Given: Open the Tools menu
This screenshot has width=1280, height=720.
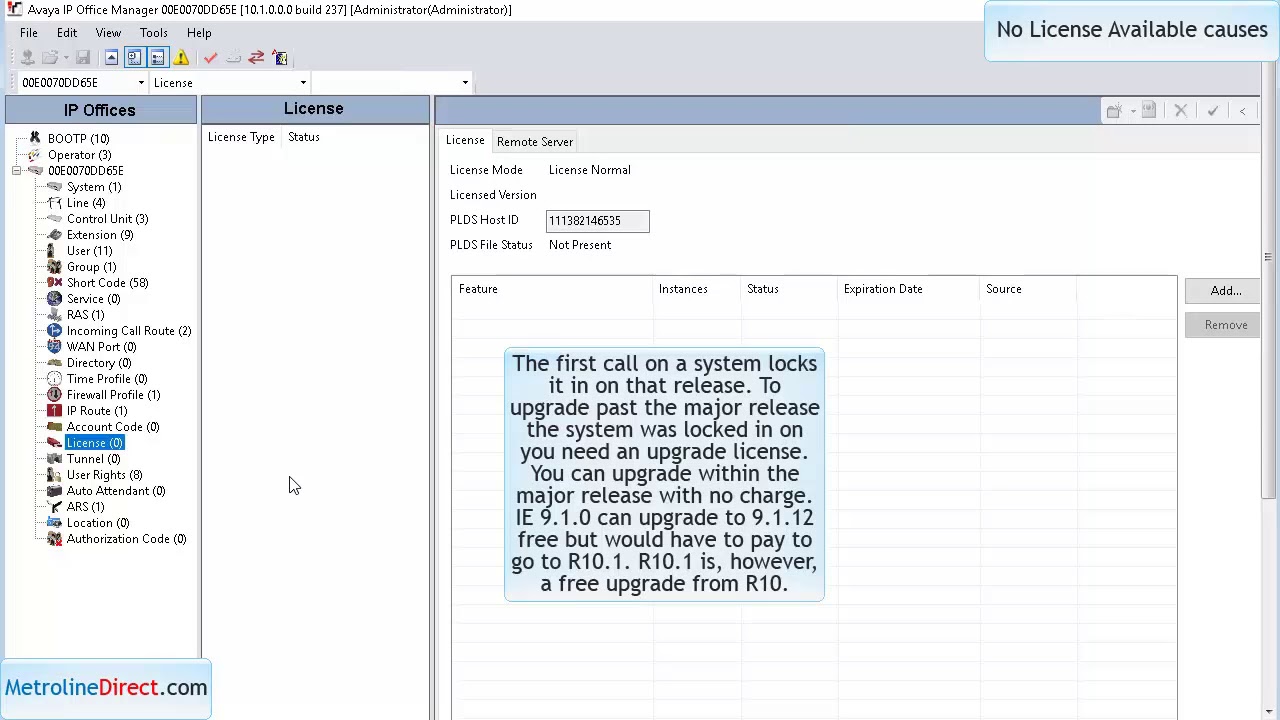Looking at the screenshot, I should [153, 33].
